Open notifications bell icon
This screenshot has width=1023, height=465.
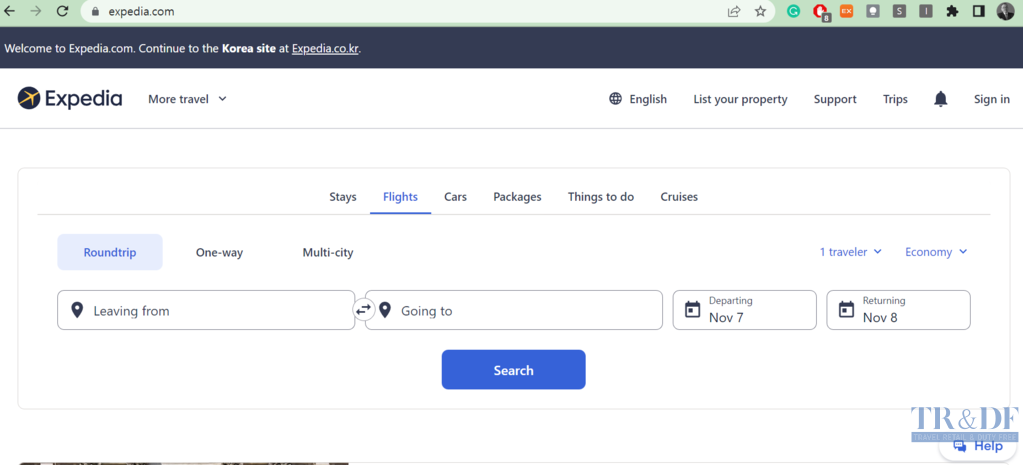click(940, 99)
